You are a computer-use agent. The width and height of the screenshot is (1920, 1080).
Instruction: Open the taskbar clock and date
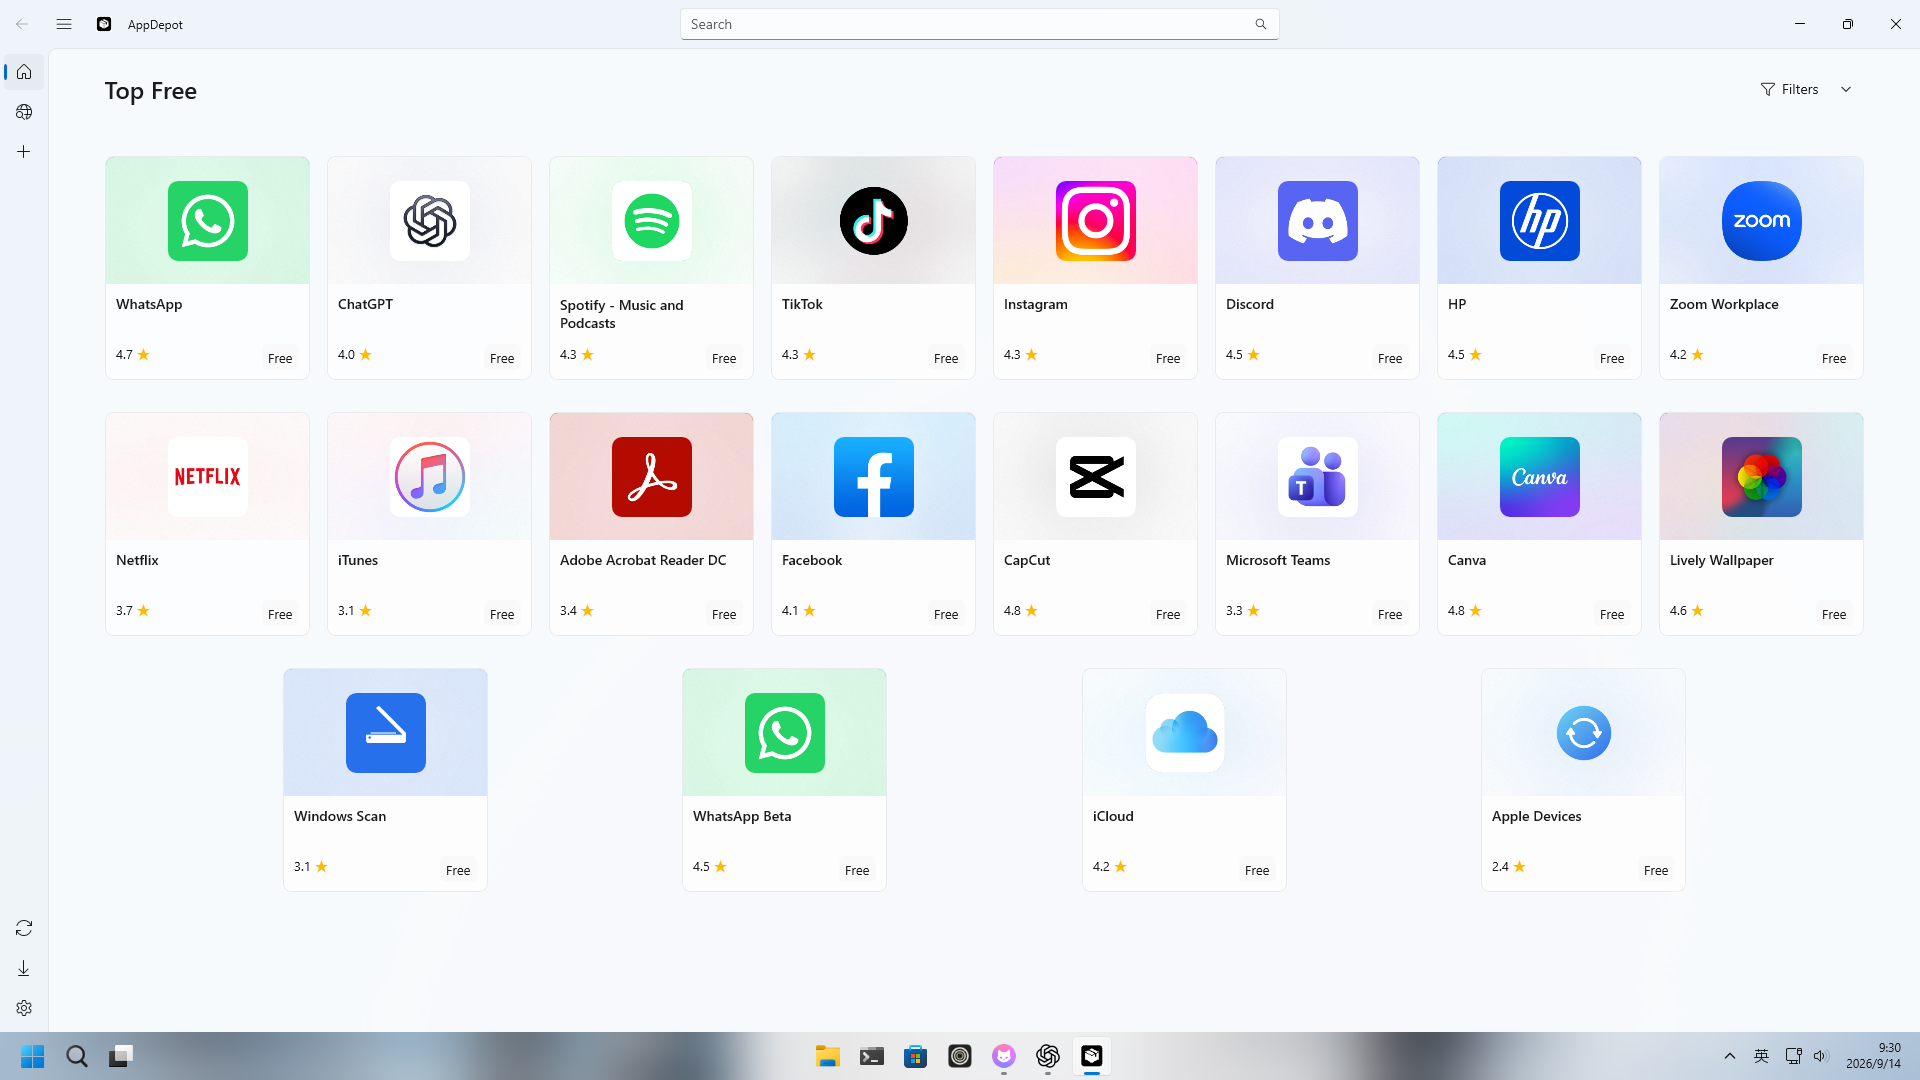click(x=1873, y=1056)
